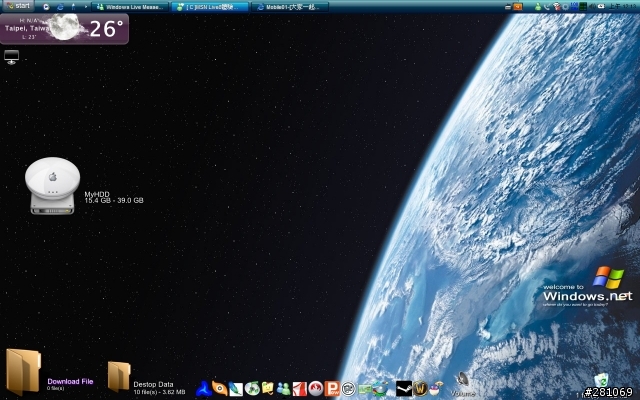Image resolution: width=640 pixels, height=400 pixels.
Task: Open the round white circle dock icon
Action: [x=348, y=389]
